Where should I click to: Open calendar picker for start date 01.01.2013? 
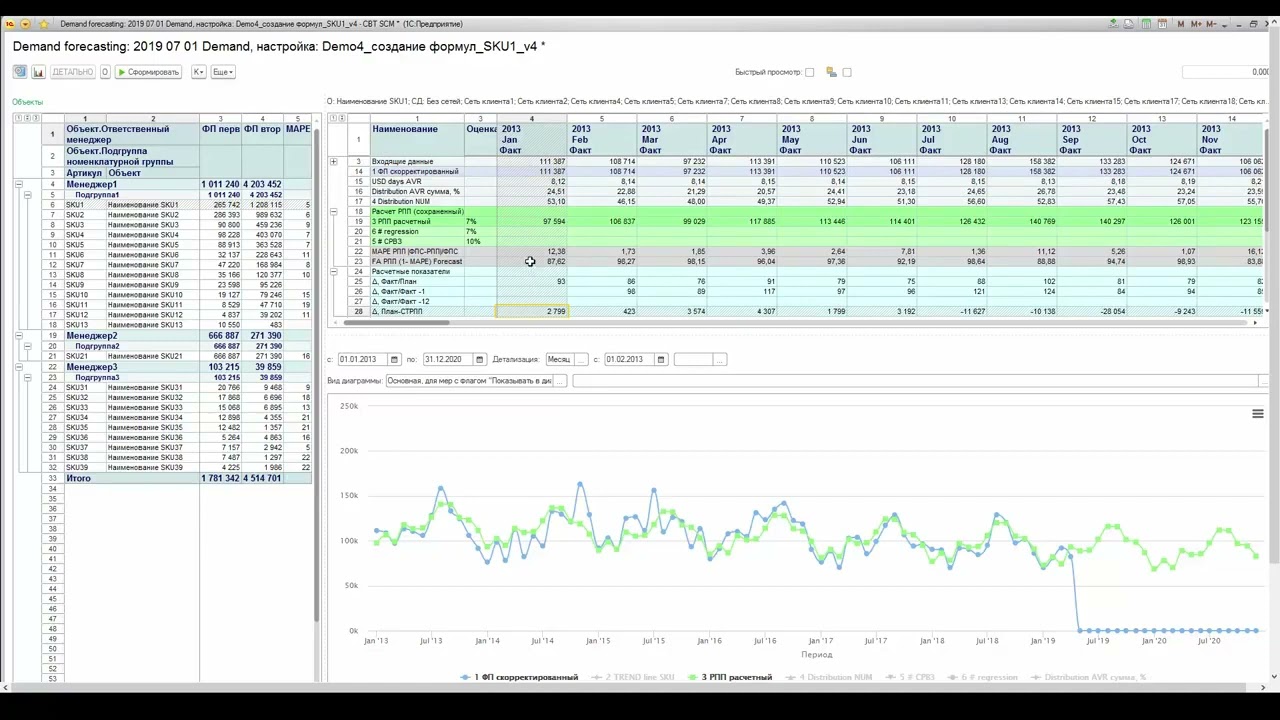pos(394,359)
